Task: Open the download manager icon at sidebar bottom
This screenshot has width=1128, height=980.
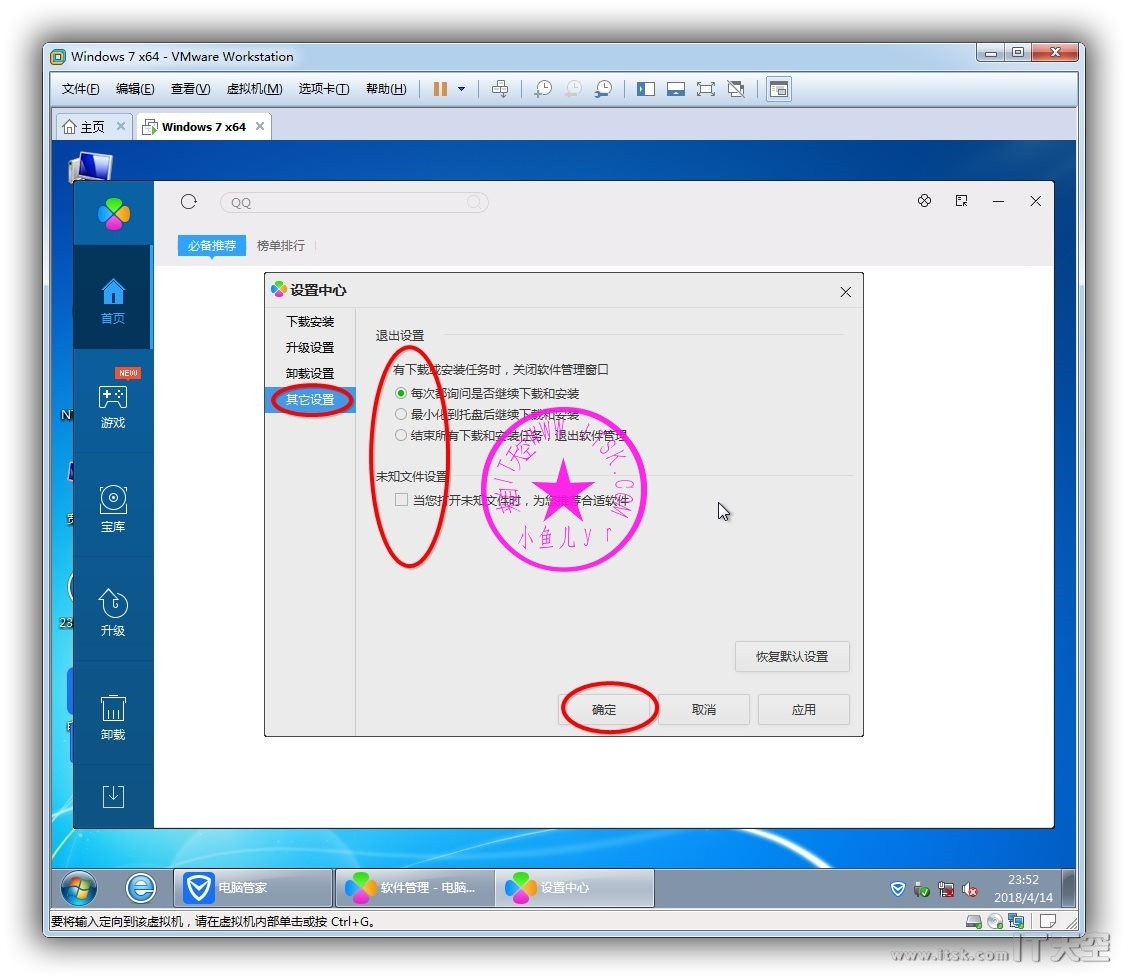Action: pyautogui.click(x=113, y=796)
